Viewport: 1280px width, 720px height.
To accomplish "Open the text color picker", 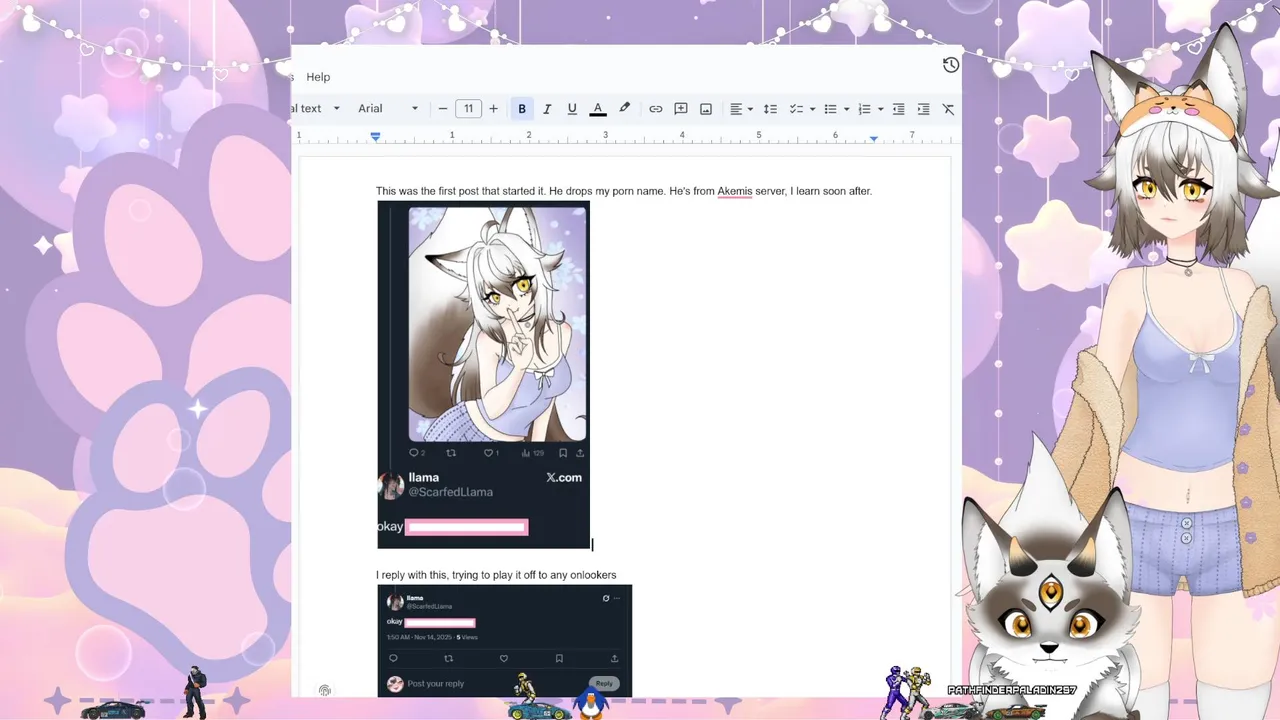I will pos(598,109).
